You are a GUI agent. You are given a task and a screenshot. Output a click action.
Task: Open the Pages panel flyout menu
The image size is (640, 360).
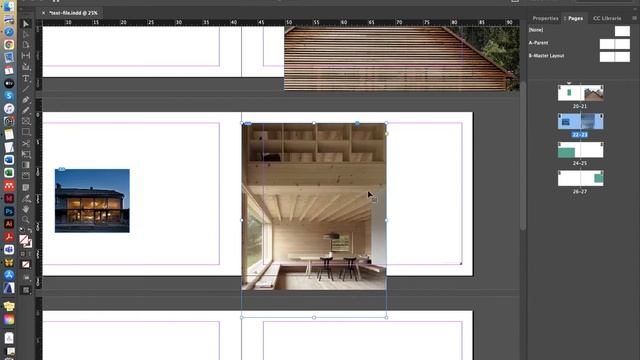(x=634, y=18)
